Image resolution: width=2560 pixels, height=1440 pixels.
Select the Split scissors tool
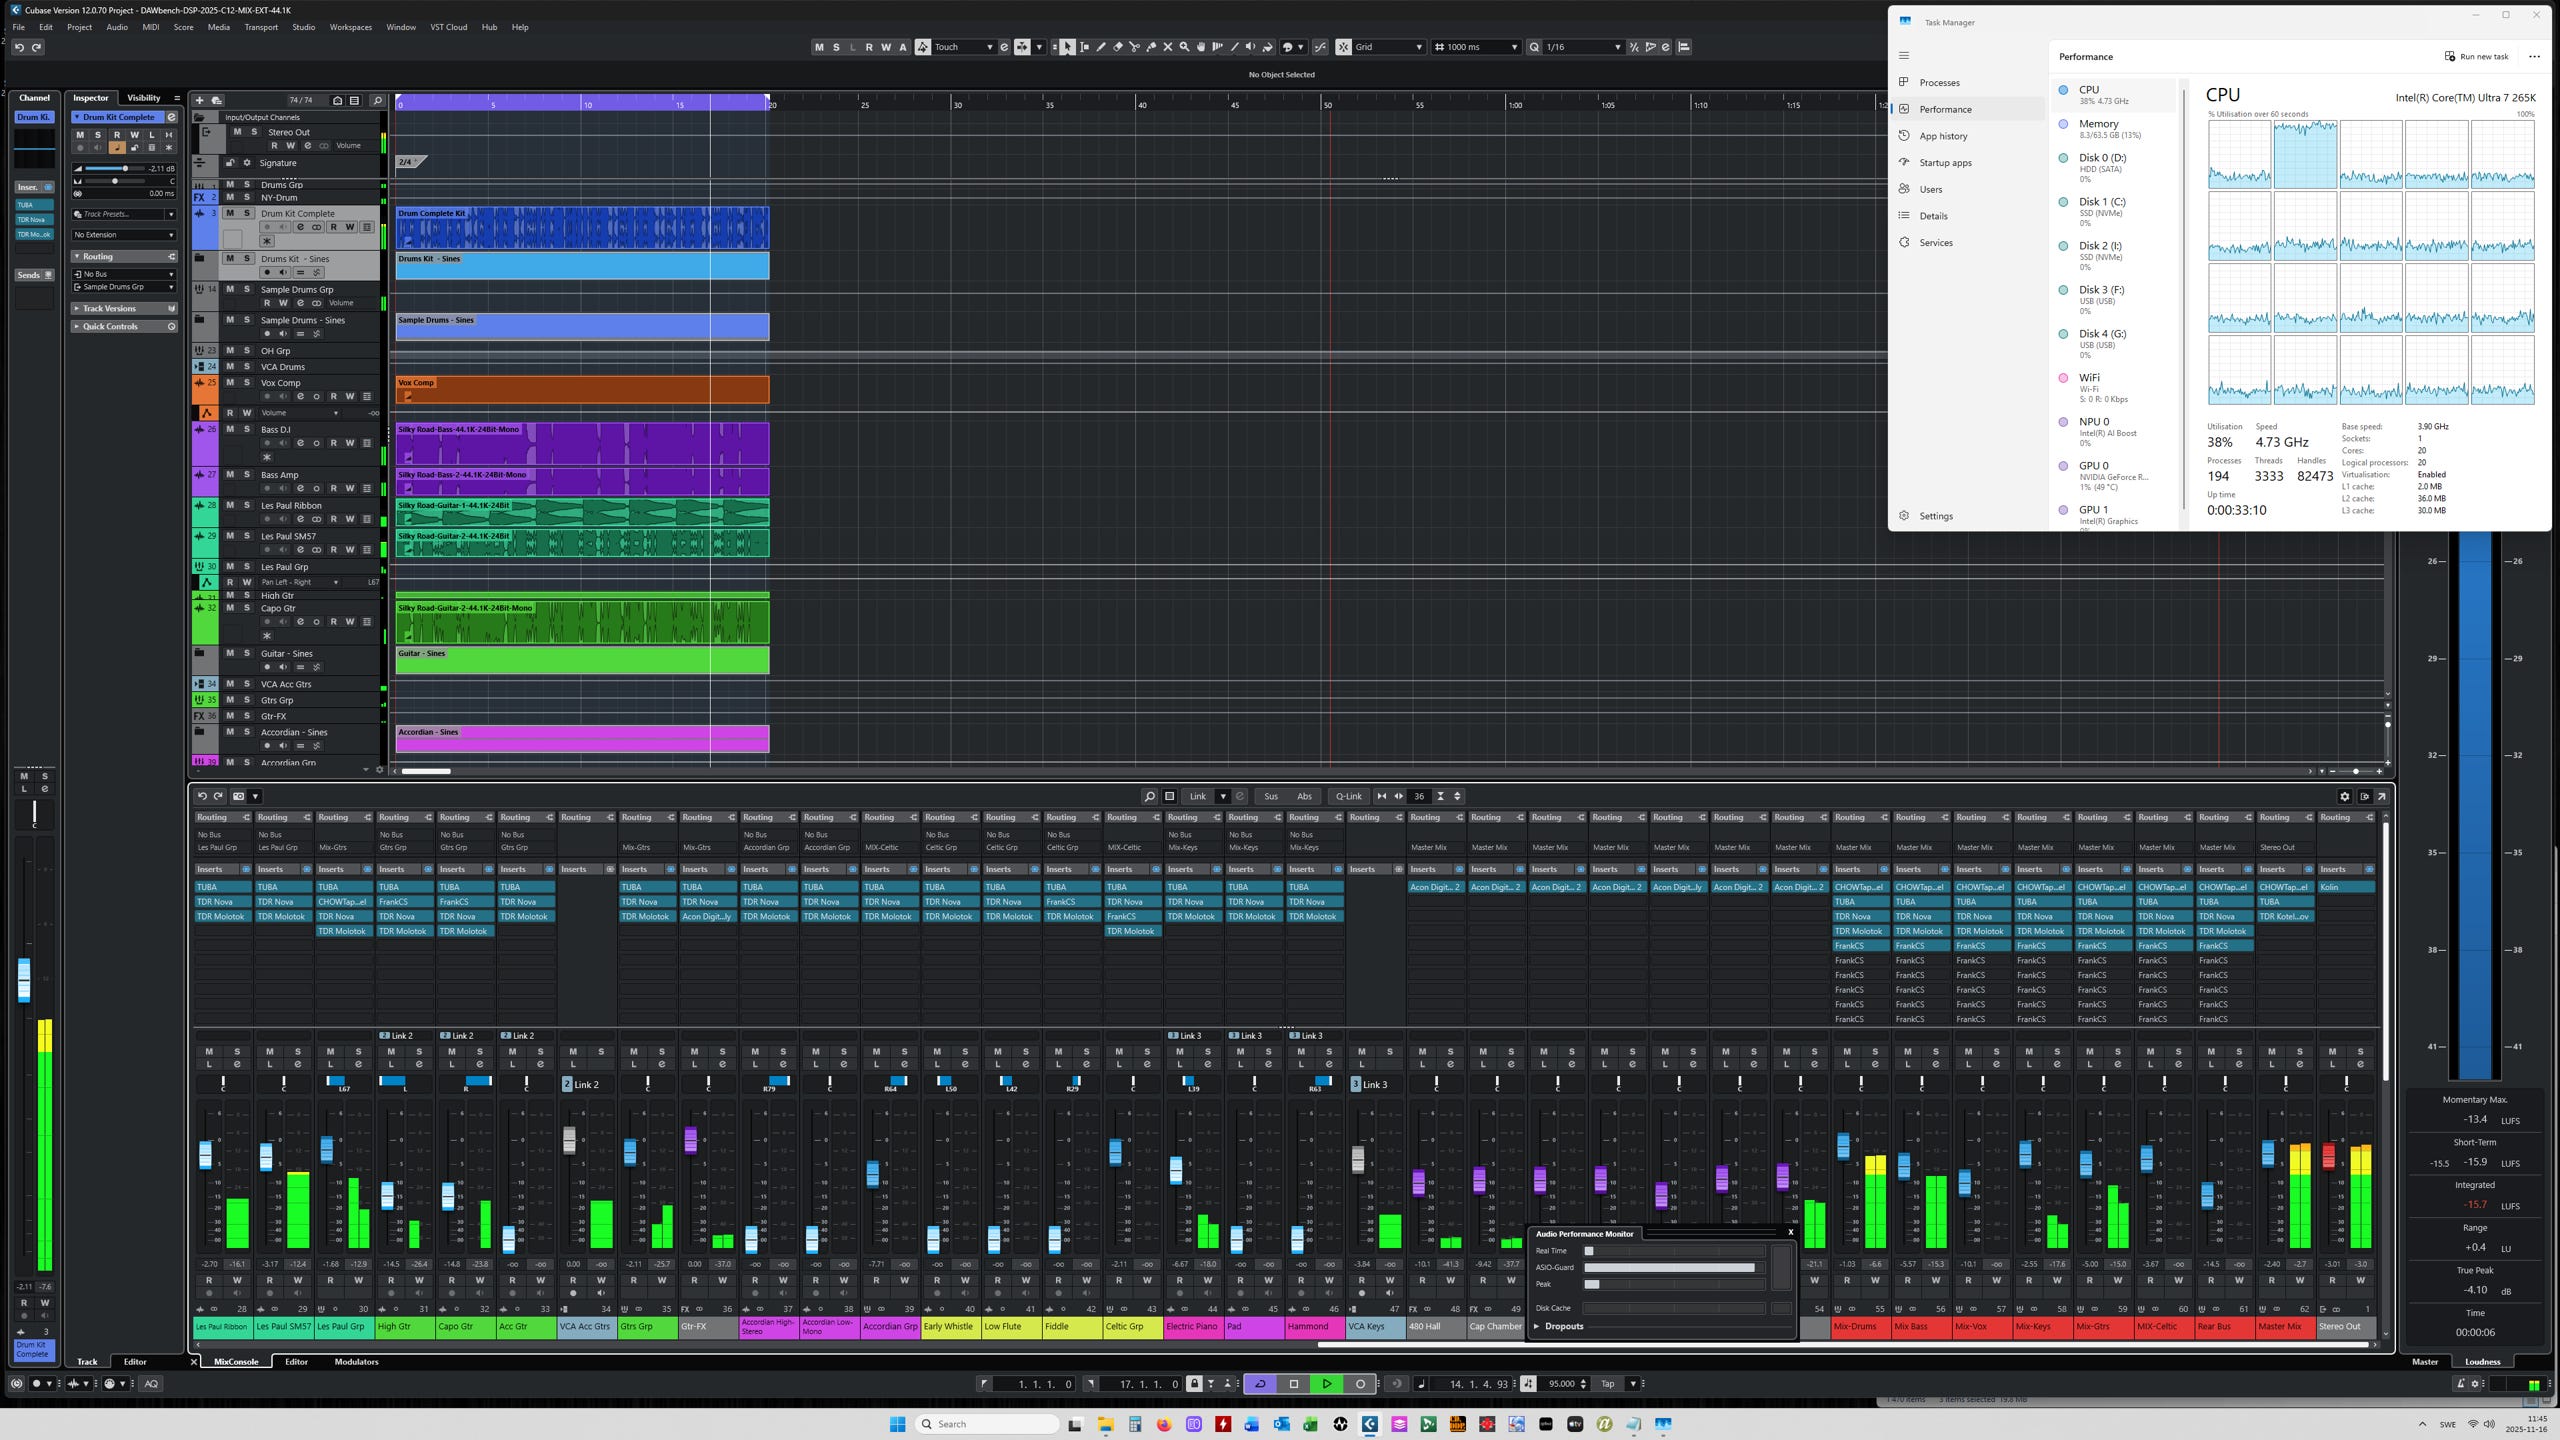pos(1134,47)
